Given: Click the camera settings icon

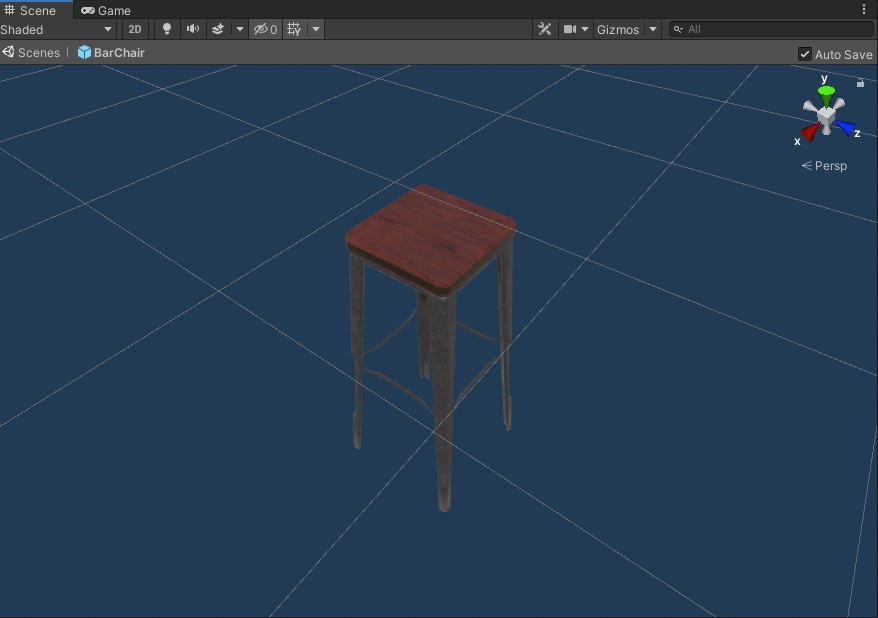Looking at the screenshot, I should pos(570,29).
